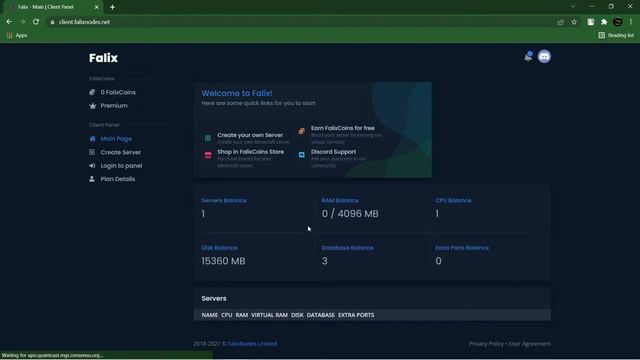This screenshot has height=360, width=640.
Task: Click the CPU Balance label
Action: tap(453, 200)
